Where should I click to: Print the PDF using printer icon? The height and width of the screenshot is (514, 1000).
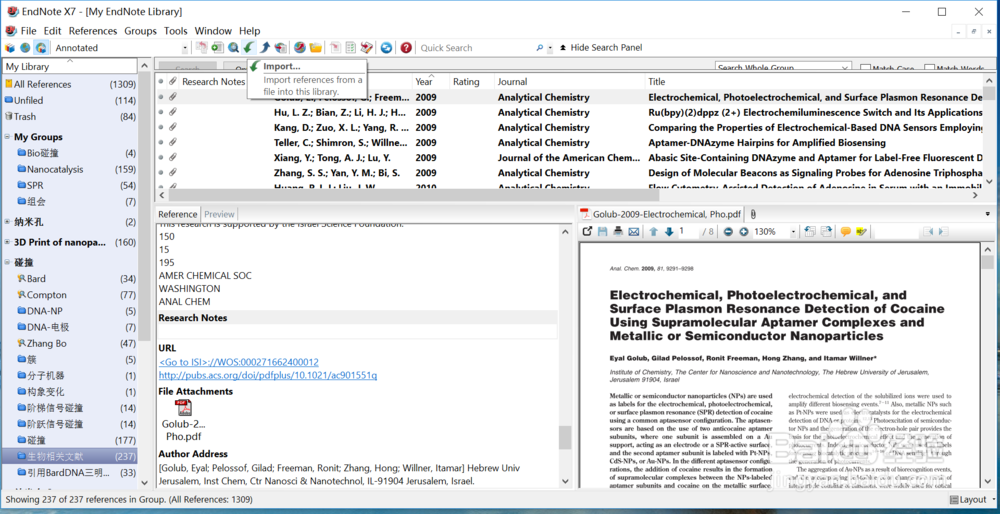(618, 231)
